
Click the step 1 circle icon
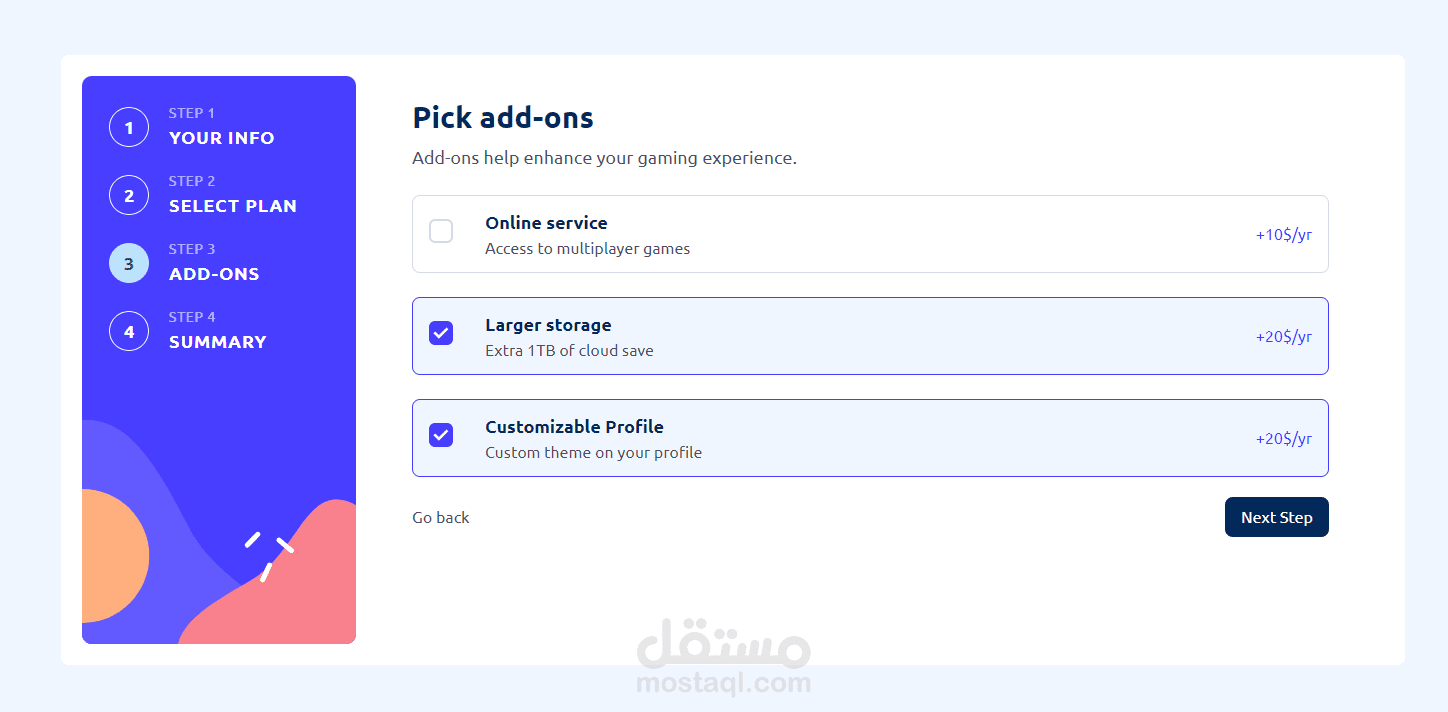129,127
